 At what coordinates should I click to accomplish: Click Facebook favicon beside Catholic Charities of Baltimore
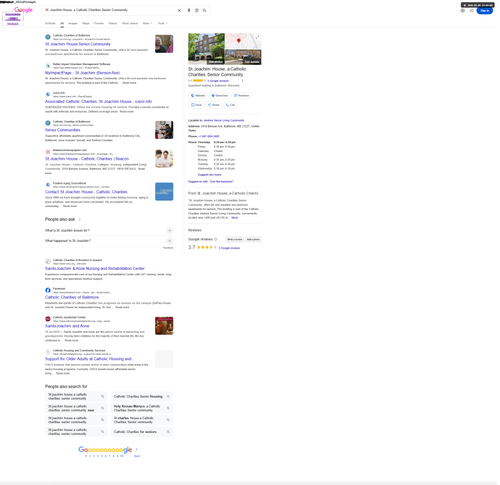[48, 290]
